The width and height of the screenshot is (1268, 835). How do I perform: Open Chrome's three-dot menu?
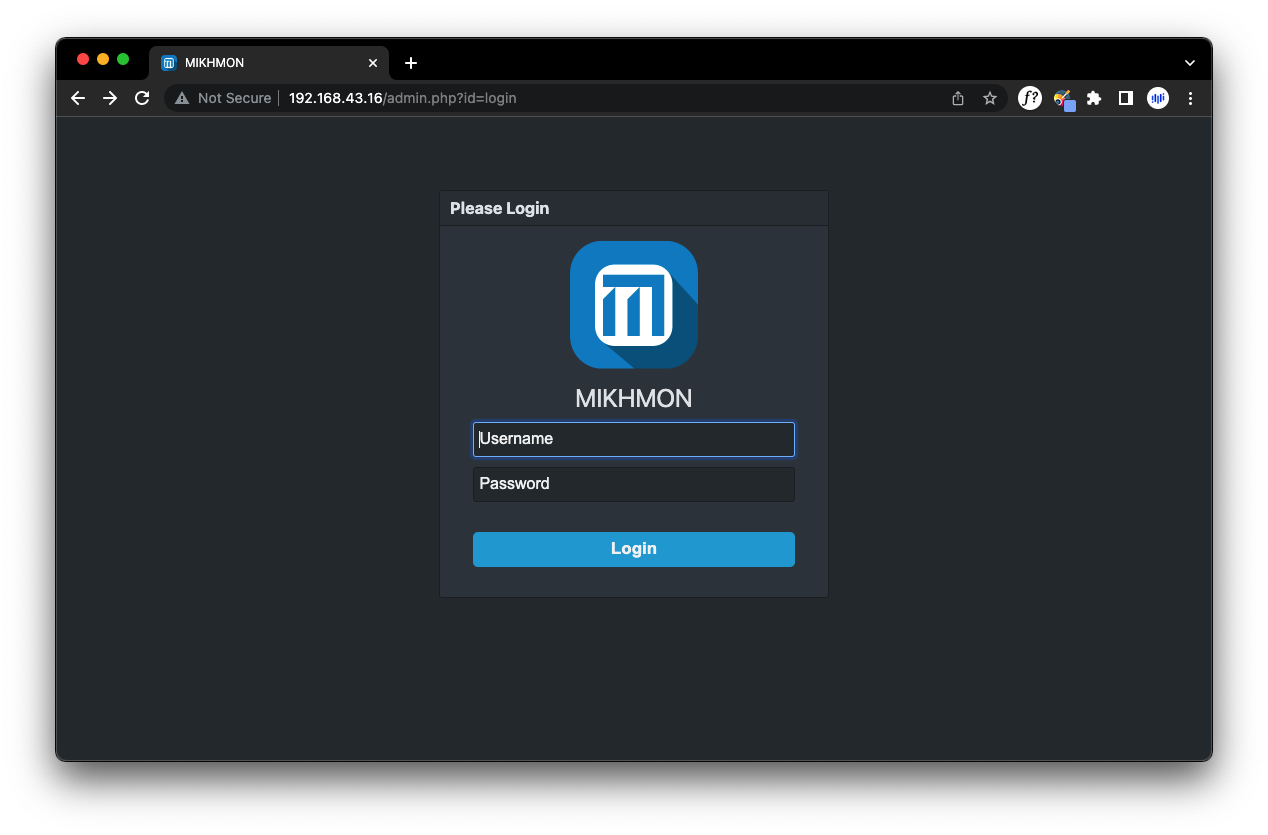(1190, 98)
